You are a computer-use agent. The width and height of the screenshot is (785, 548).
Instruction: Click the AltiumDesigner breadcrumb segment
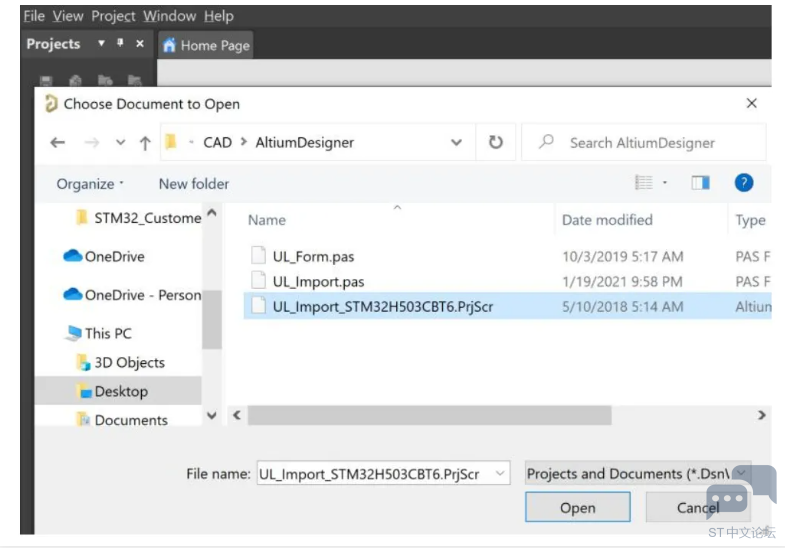pos(304,143)
